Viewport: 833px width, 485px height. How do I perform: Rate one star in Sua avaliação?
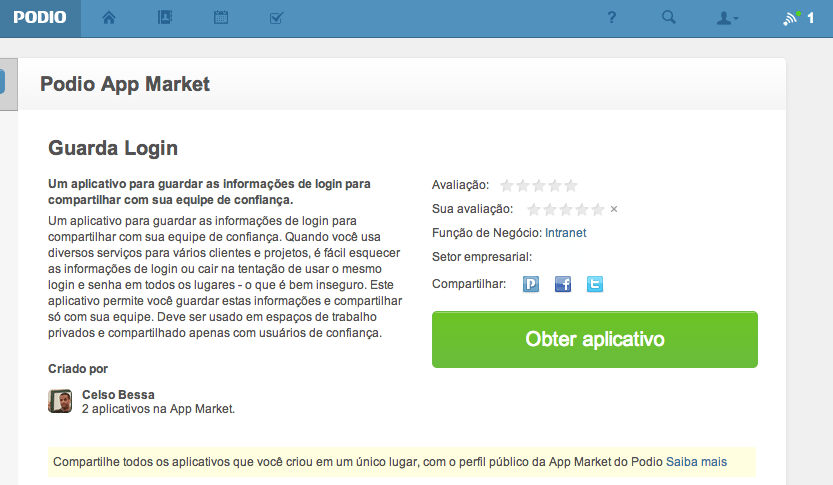click(x=534, y=209)
